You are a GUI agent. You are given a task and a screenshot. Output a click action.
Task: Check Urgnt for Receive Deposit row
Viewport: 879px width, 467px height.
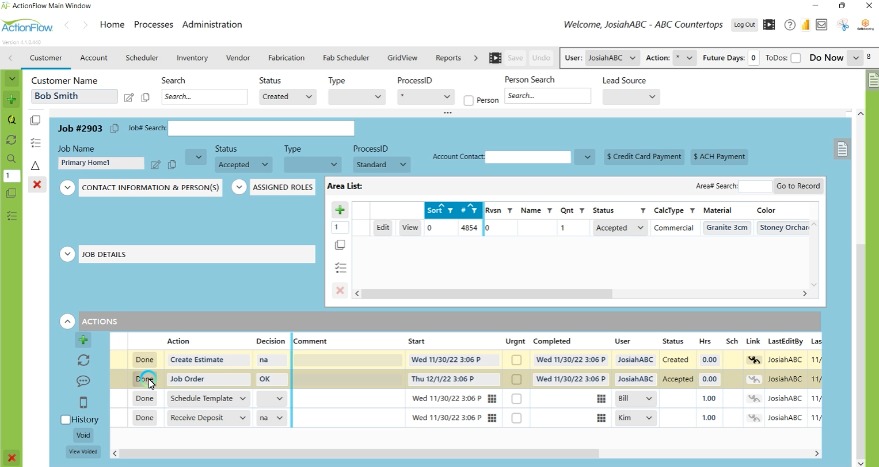(516, 418)
